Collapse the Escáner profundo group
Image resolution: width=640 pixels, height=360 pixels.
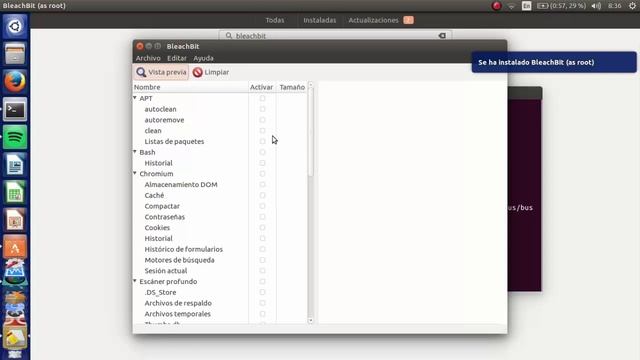135,281
